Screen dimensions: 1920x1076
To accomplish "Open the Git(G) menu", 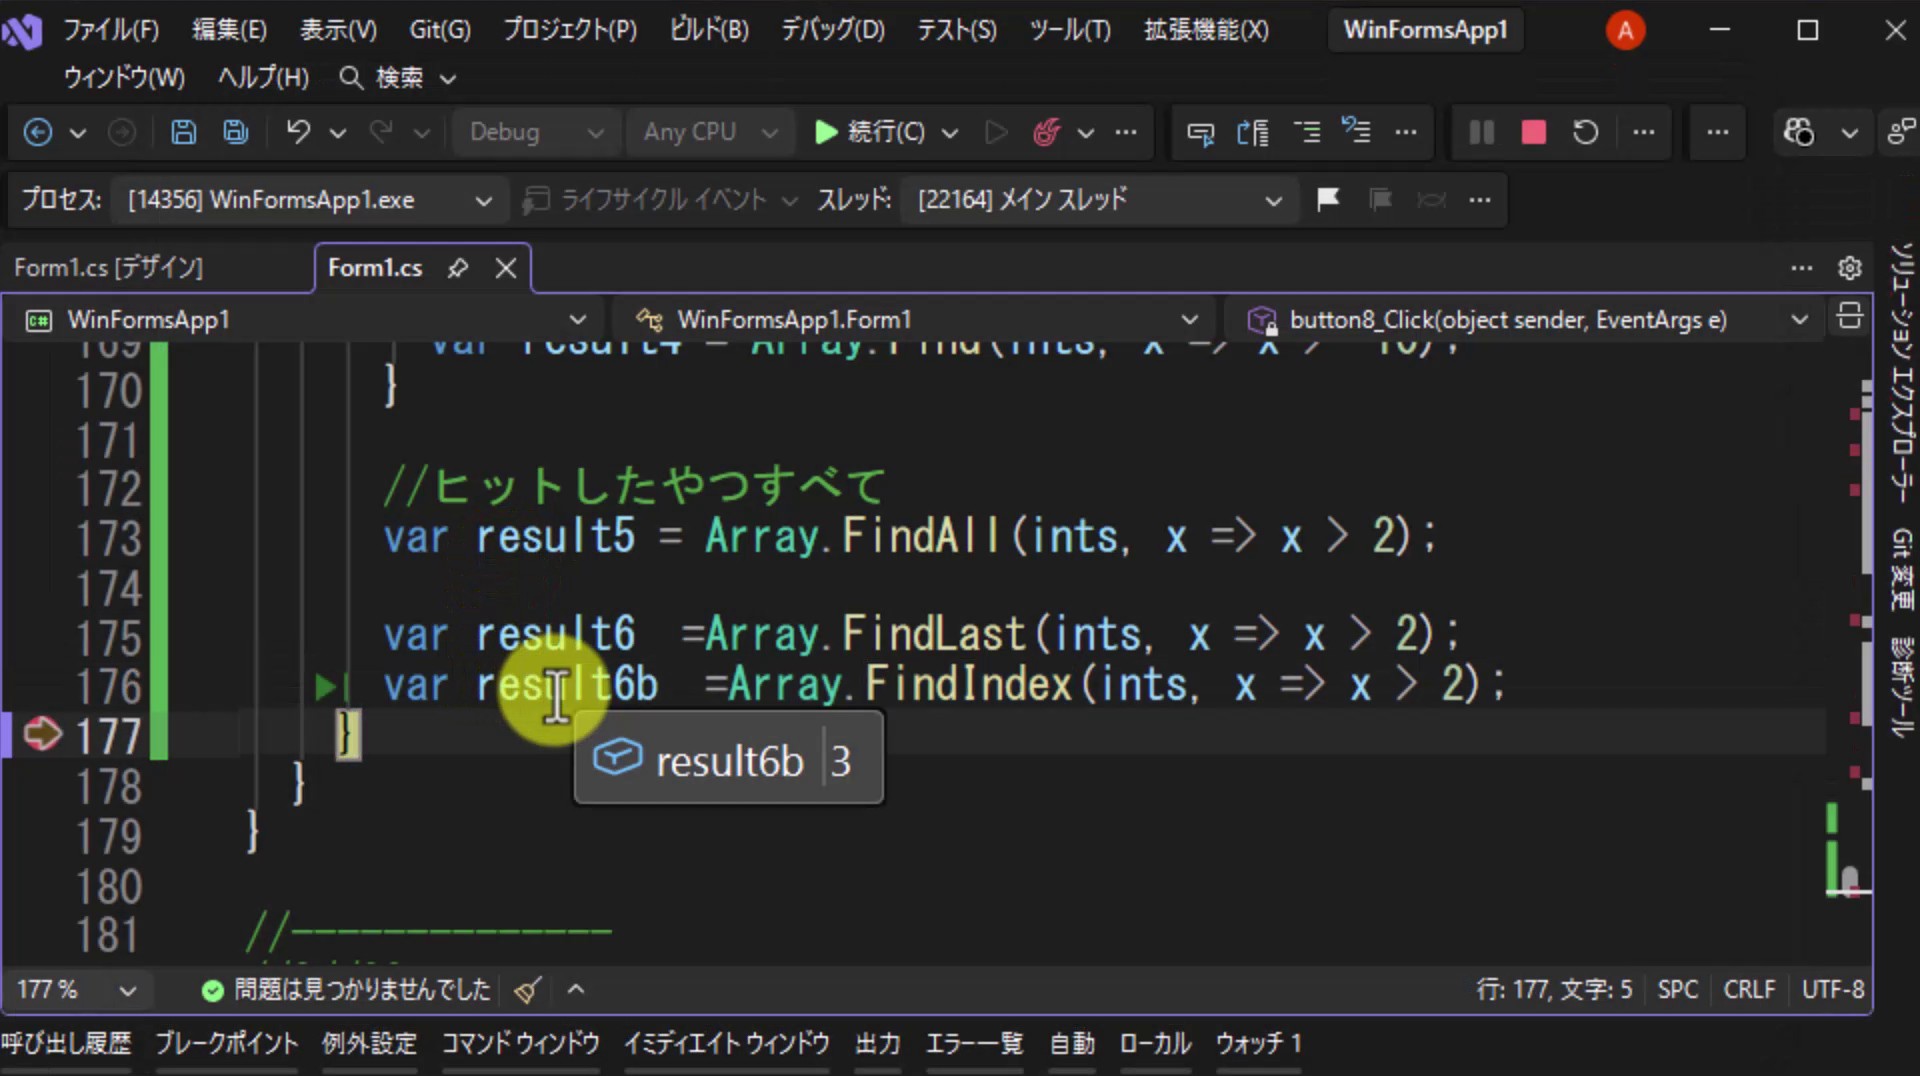I will (x=440, y=30).
